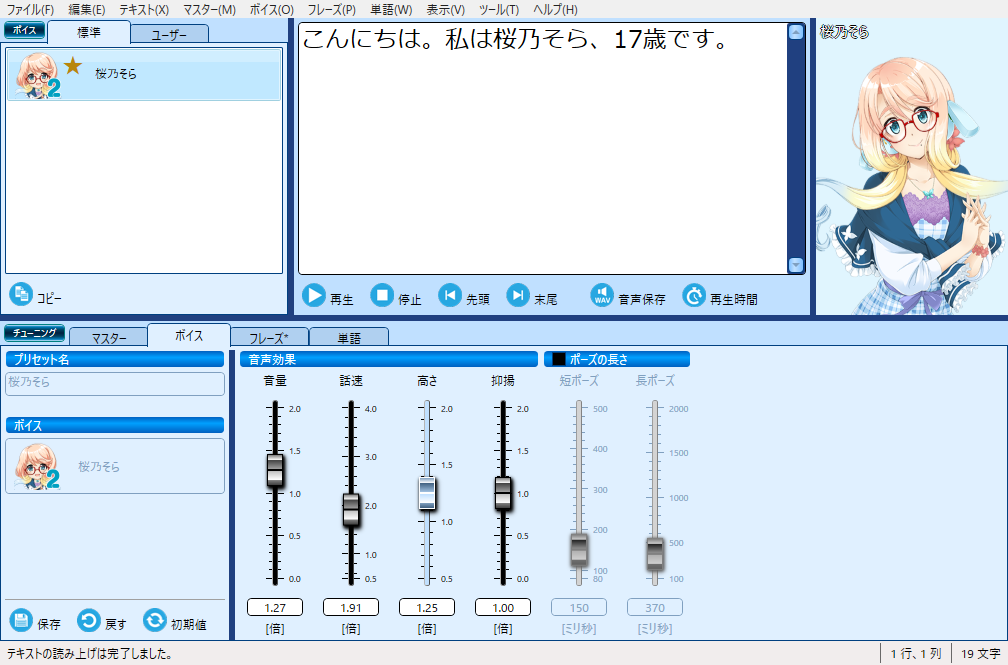The height and width of the screenshot is (665, 1008).
Task: Open the 編集(E) menu
Action: click(x=87, y=10)
